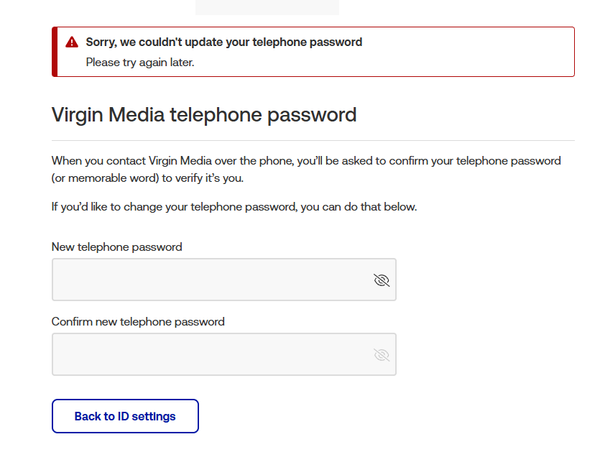The width and height of the screenshot is (600, 465).
Task: Click the "Confirm new telephone password" label
Action: (138, 322)
